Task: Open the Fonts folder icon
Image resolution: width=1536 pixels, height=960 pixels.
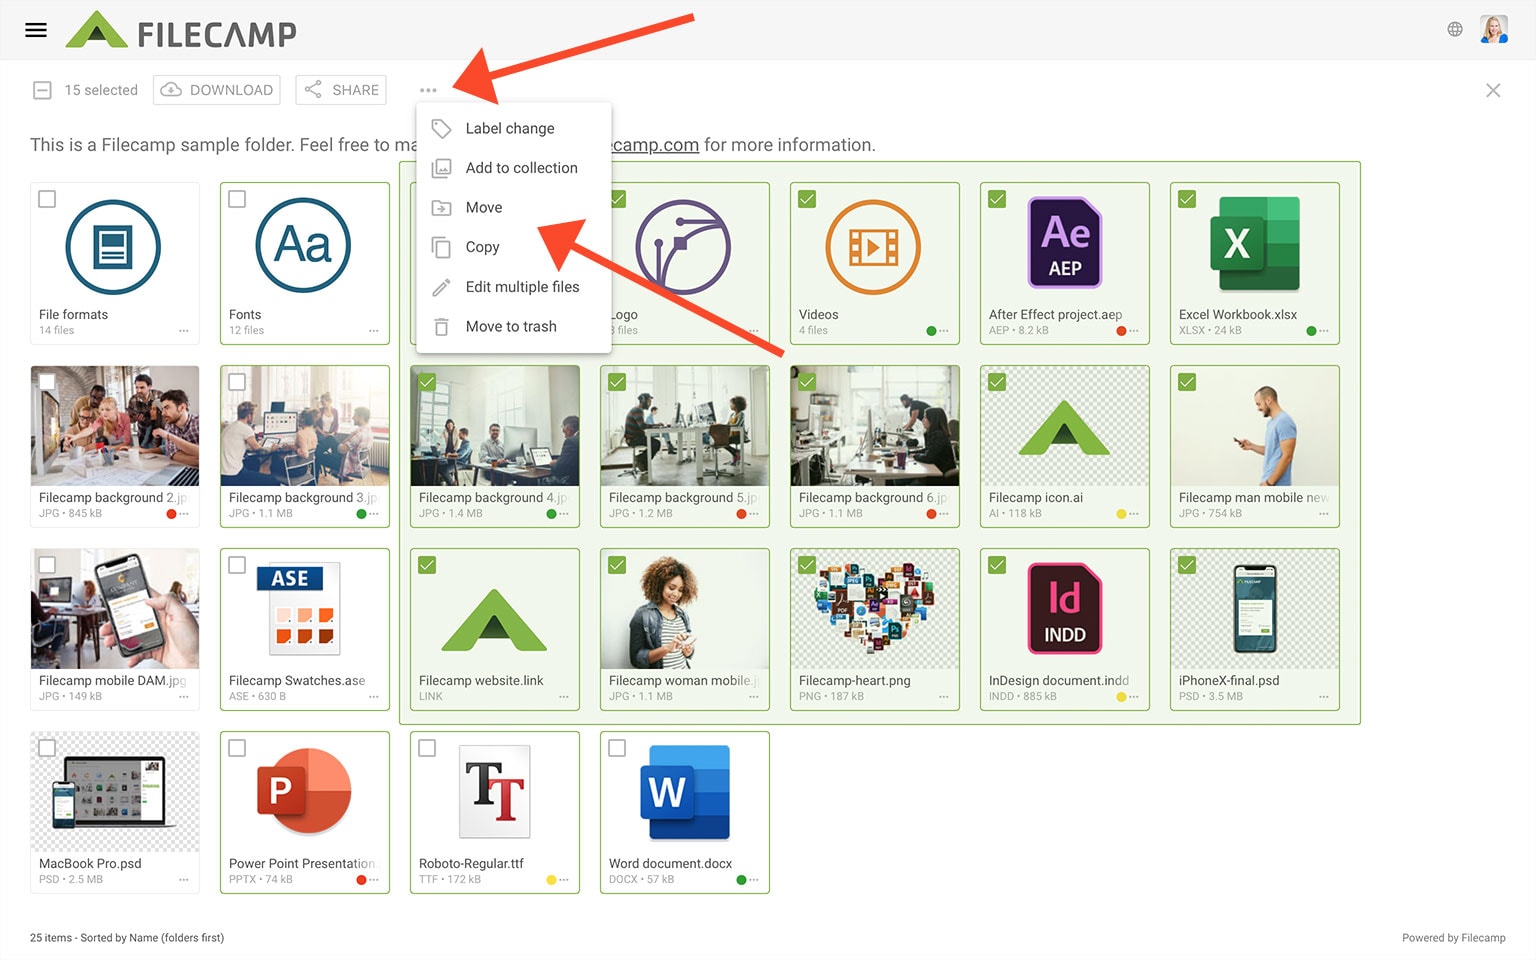Action: (303, 245)
